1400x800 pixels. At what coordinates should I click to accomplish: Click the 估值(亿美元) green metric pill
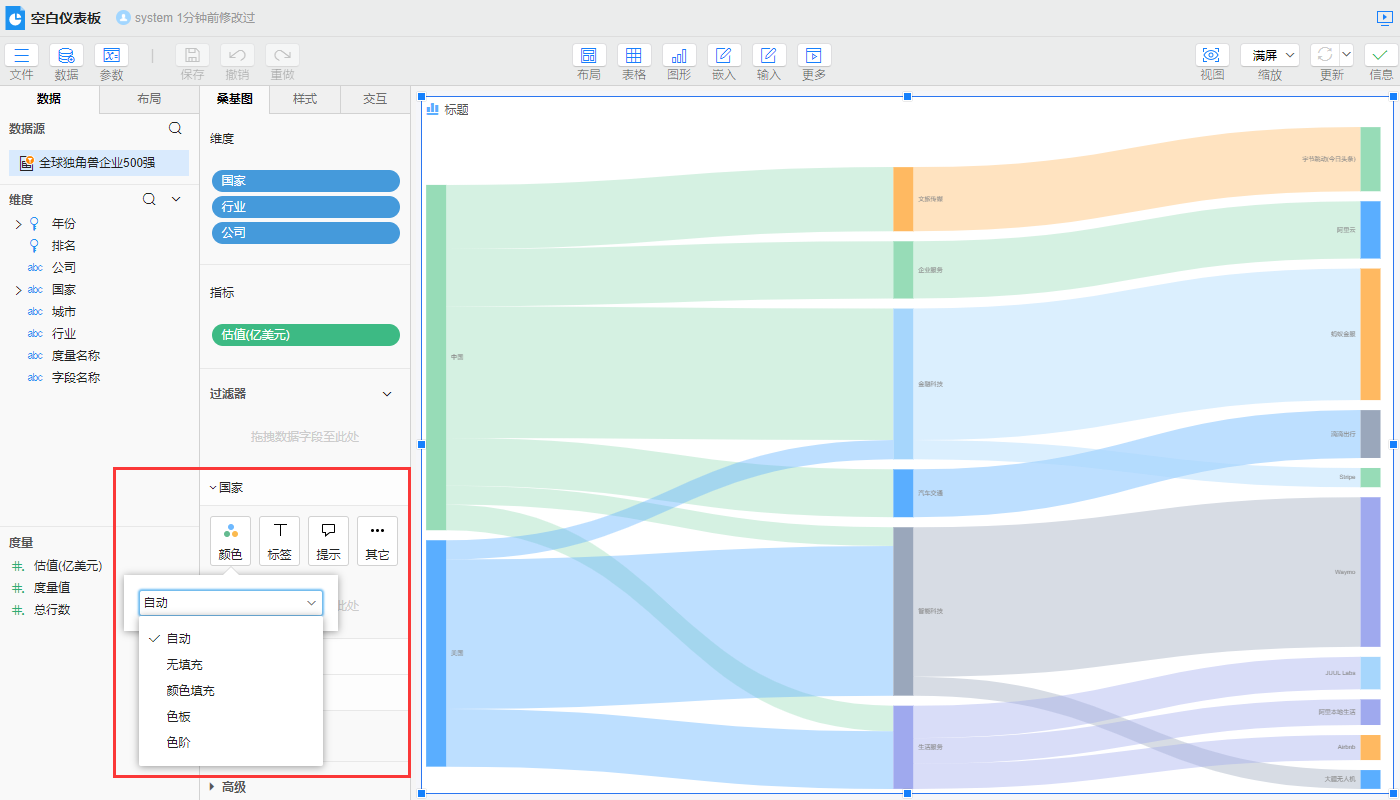[x=305, y=335]
